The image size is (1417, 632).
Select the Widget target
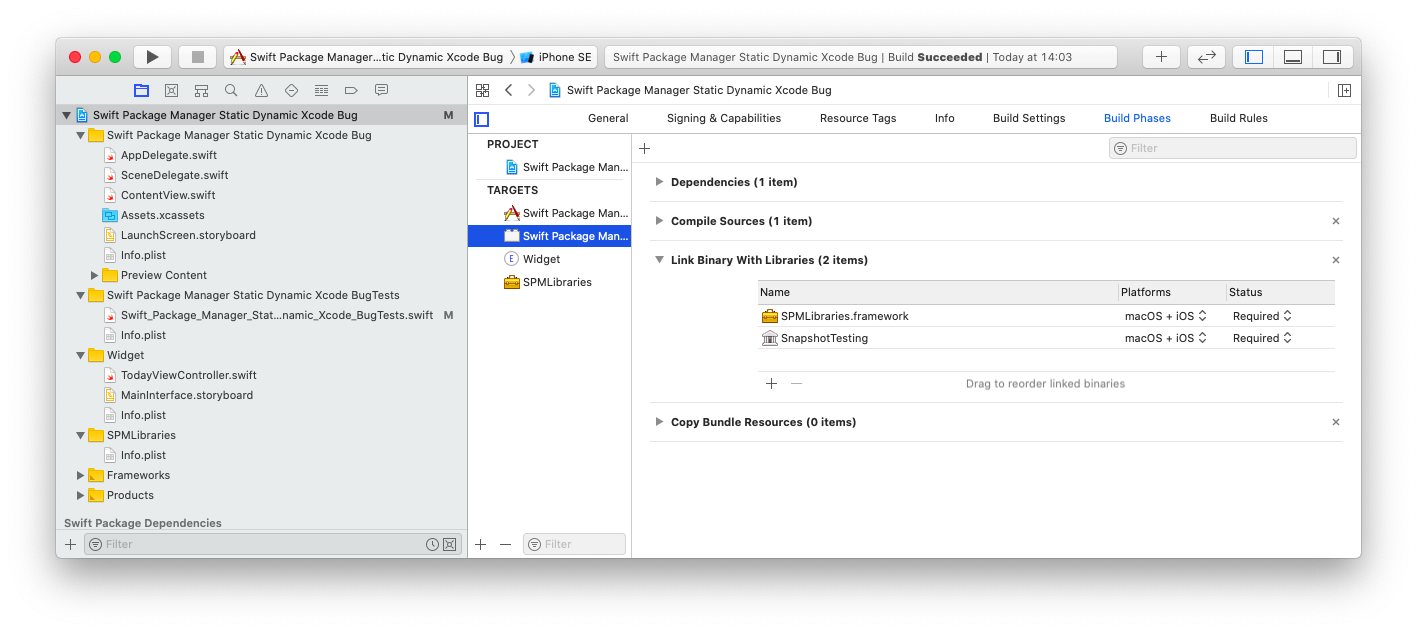[x=549, y=259]
